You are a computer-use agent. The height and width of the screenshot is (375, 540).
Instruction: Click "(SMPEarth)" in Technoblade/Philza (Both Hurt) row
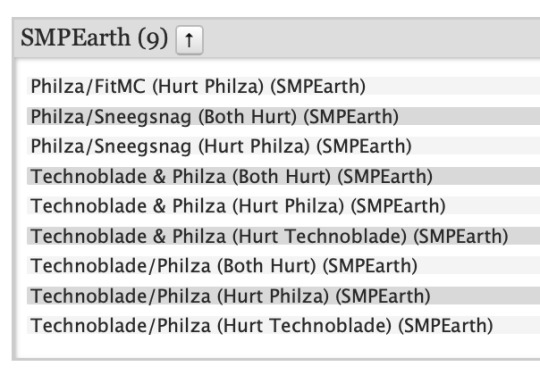click(x=370, y=266)
